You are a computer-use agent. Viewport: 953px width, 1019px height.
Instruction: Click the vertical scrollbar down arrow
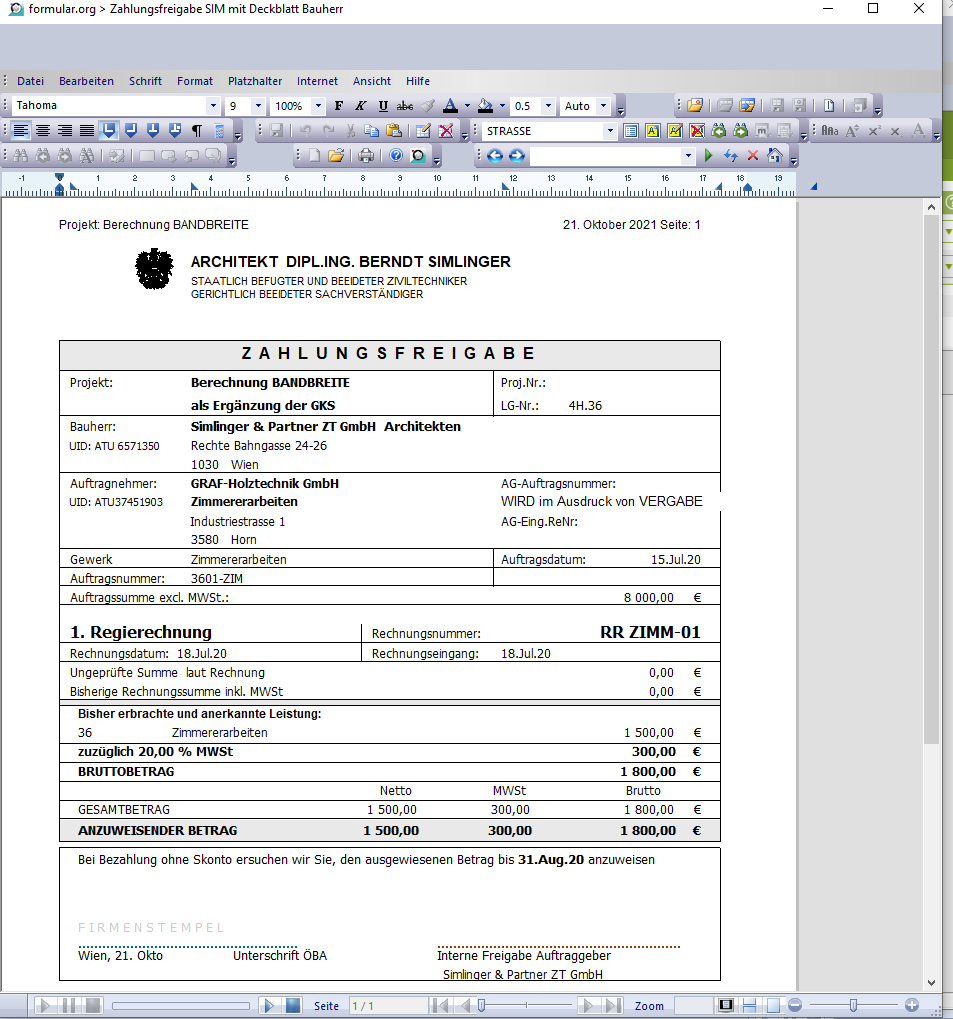click(x=932, y=983)
